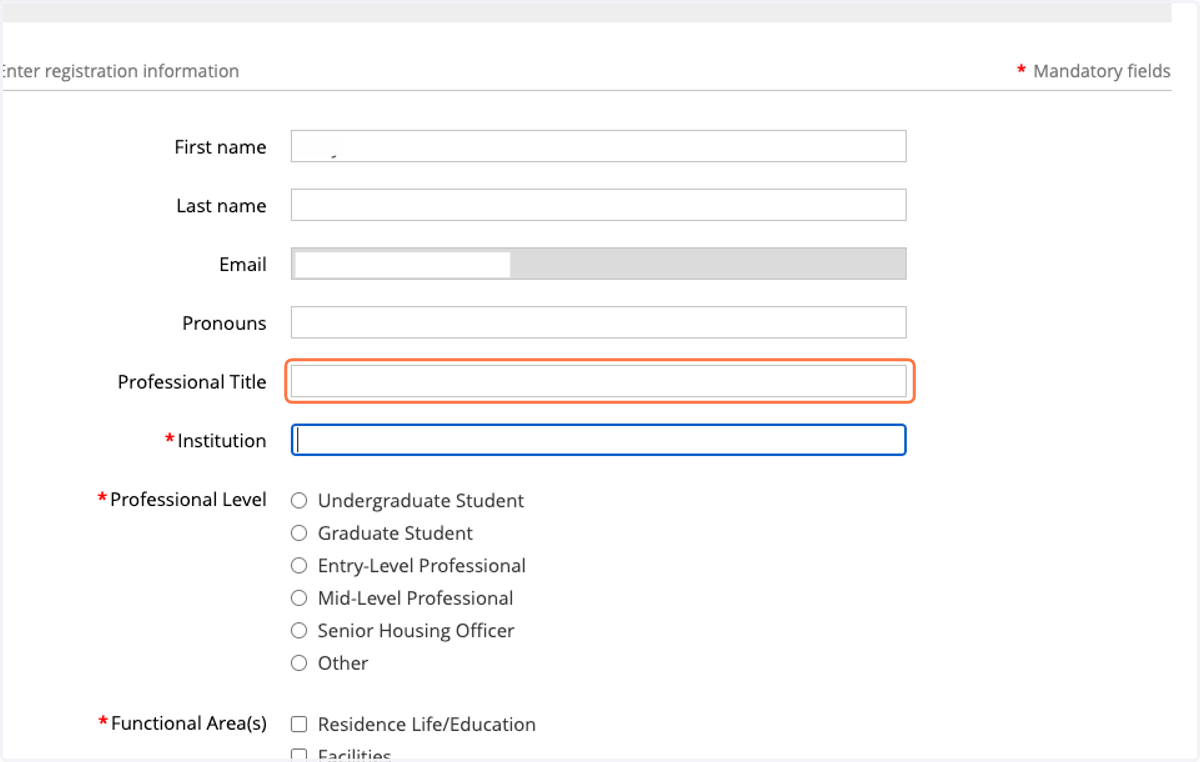Screen dimensions: 1200x762
Task: Click the Enter registration information heading
Action: tap(119, 71)
